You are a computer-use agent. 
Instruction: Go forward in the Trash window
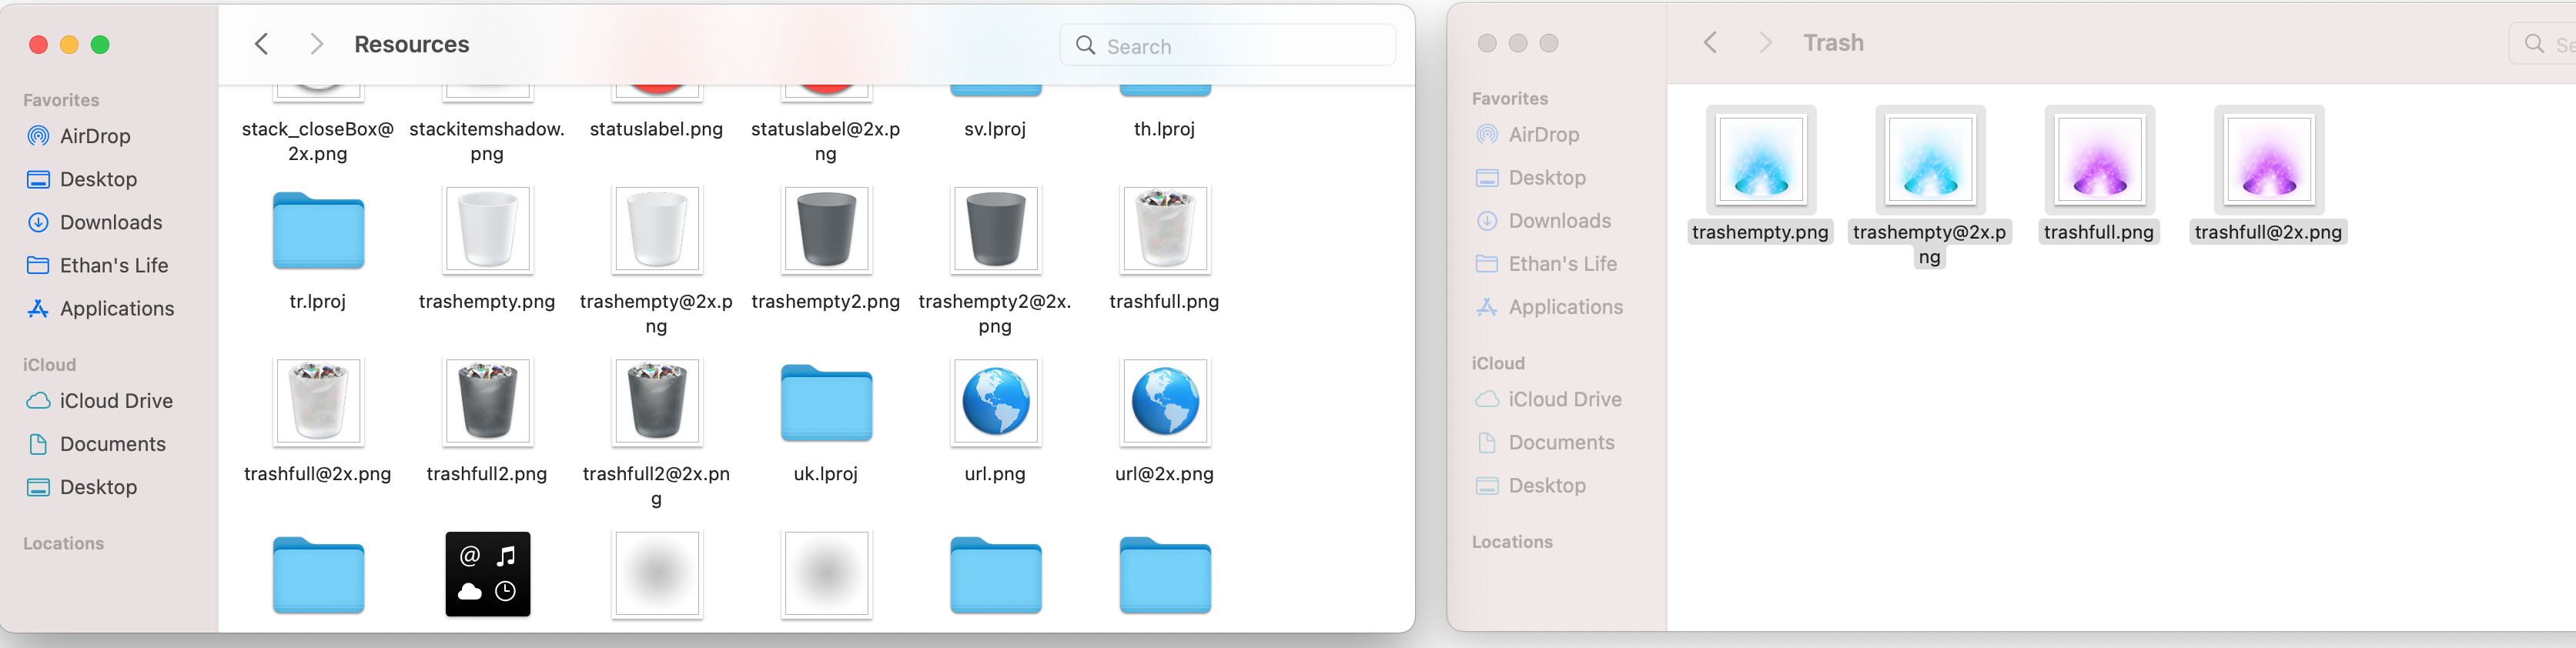point(1766,42)
